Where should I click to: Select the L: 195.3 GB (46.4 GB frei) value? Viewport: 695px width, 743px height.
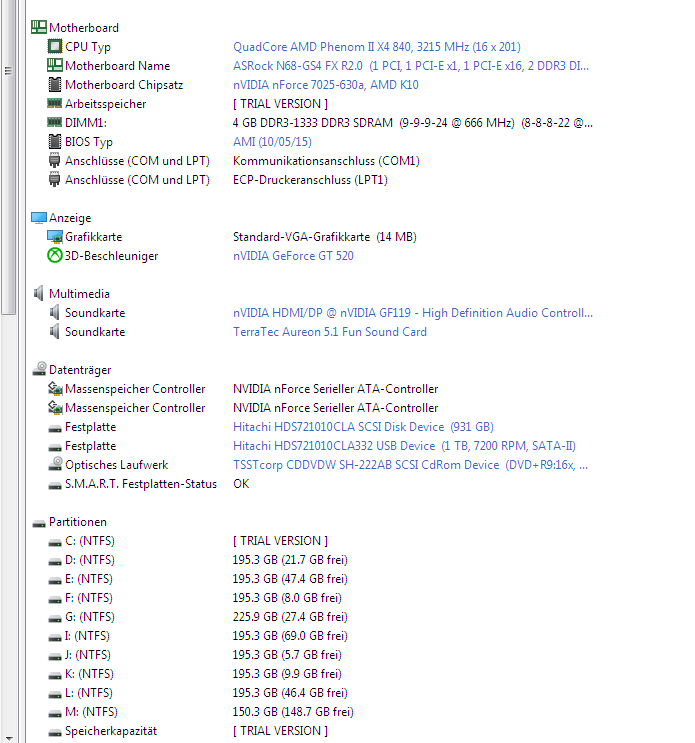click(x=289, y=693)
